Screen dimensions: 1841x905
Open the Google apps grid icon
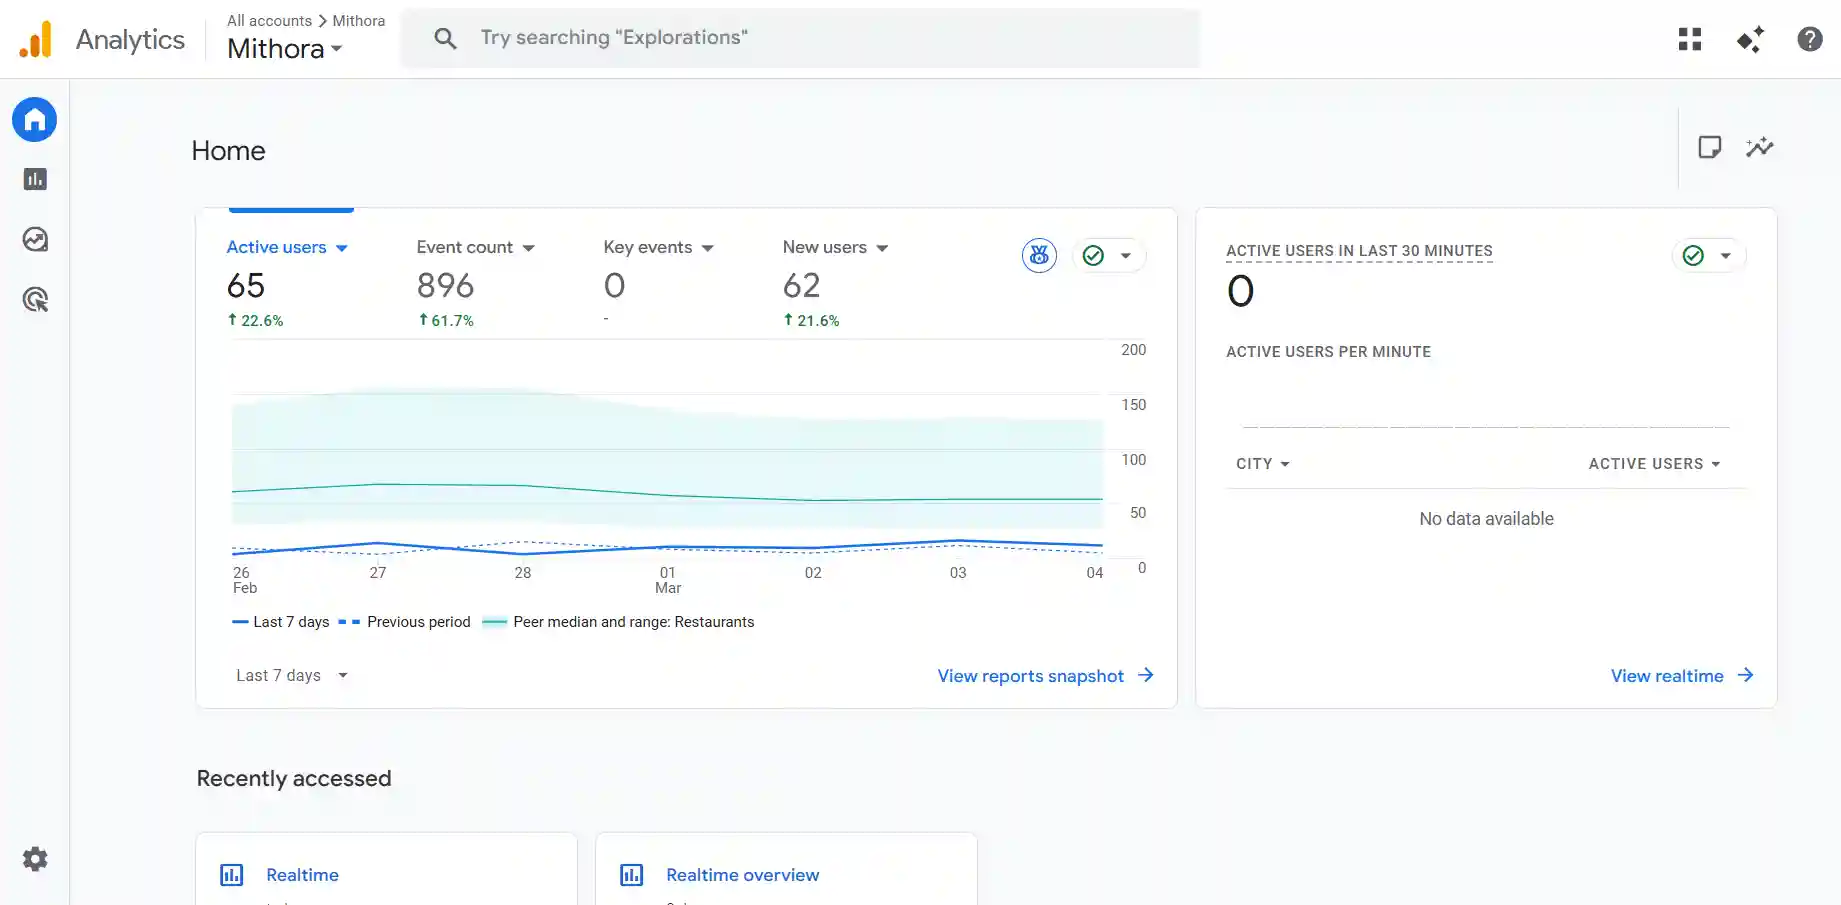click(1690, 39)
